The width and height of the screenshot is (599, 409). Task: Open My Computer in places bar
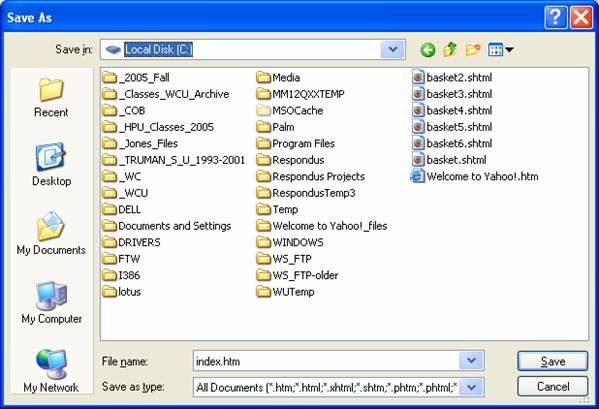coord(51,302)
